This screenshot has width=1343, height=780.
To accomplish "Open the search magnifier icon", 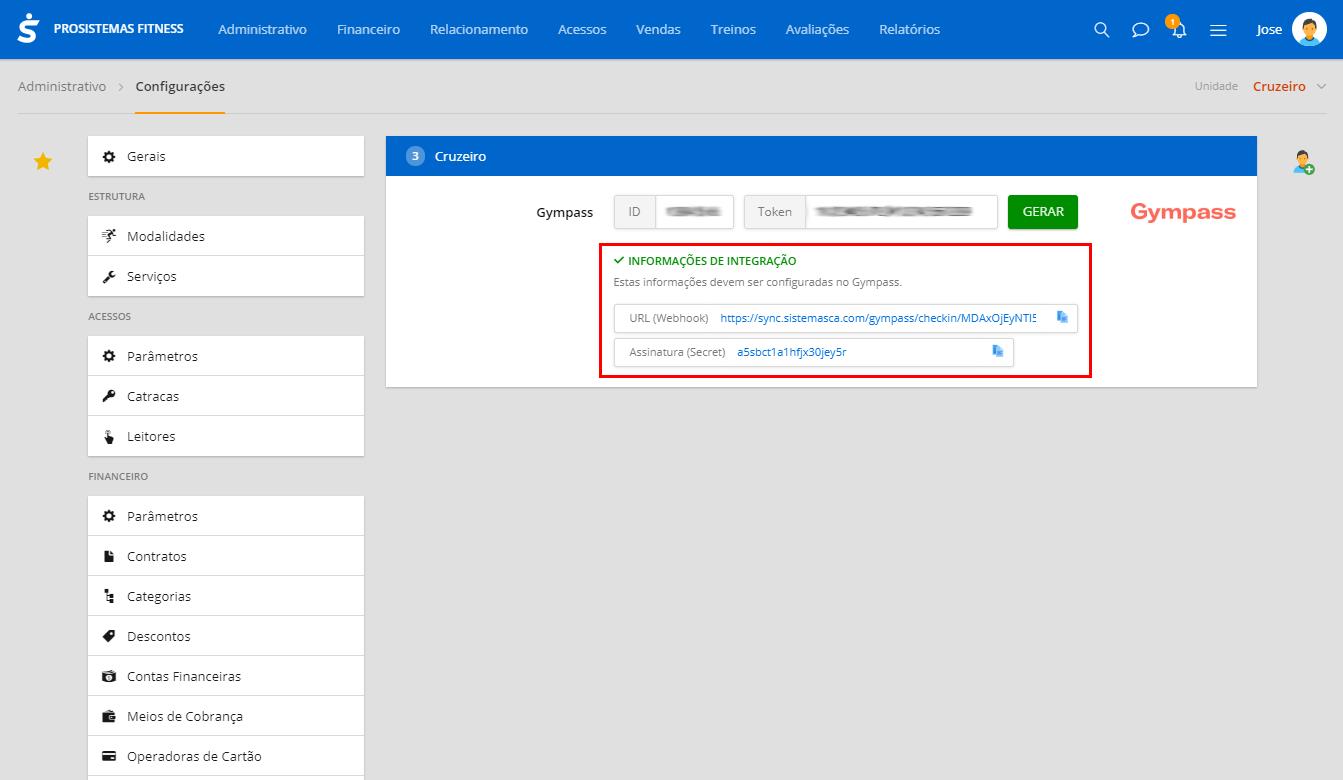I will tap(1102, 30).
